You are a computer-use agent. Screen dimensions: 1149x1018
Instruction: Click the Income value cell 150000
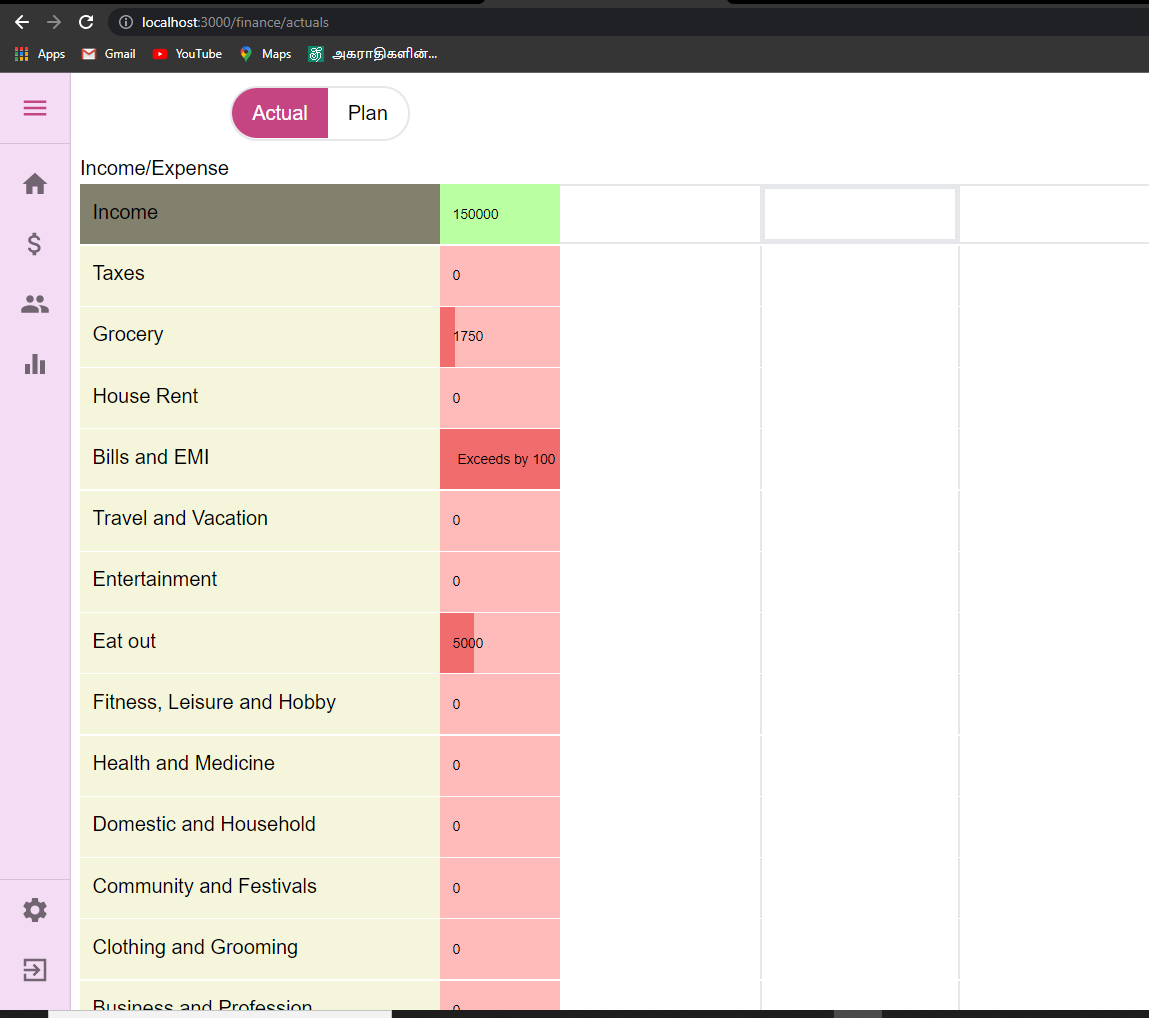500,214
